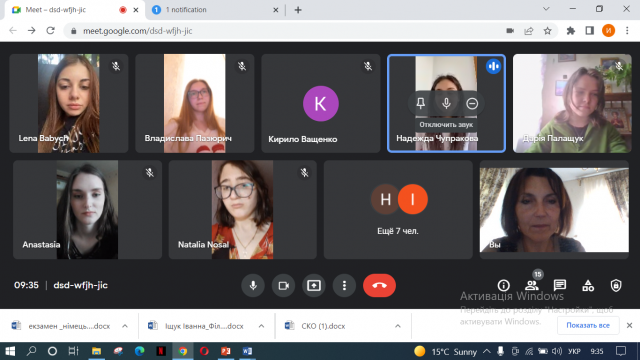Viewport: 640px width, 360px height.
Task: Expand options for Іщук Іванна download
Action: coord(261,326)
